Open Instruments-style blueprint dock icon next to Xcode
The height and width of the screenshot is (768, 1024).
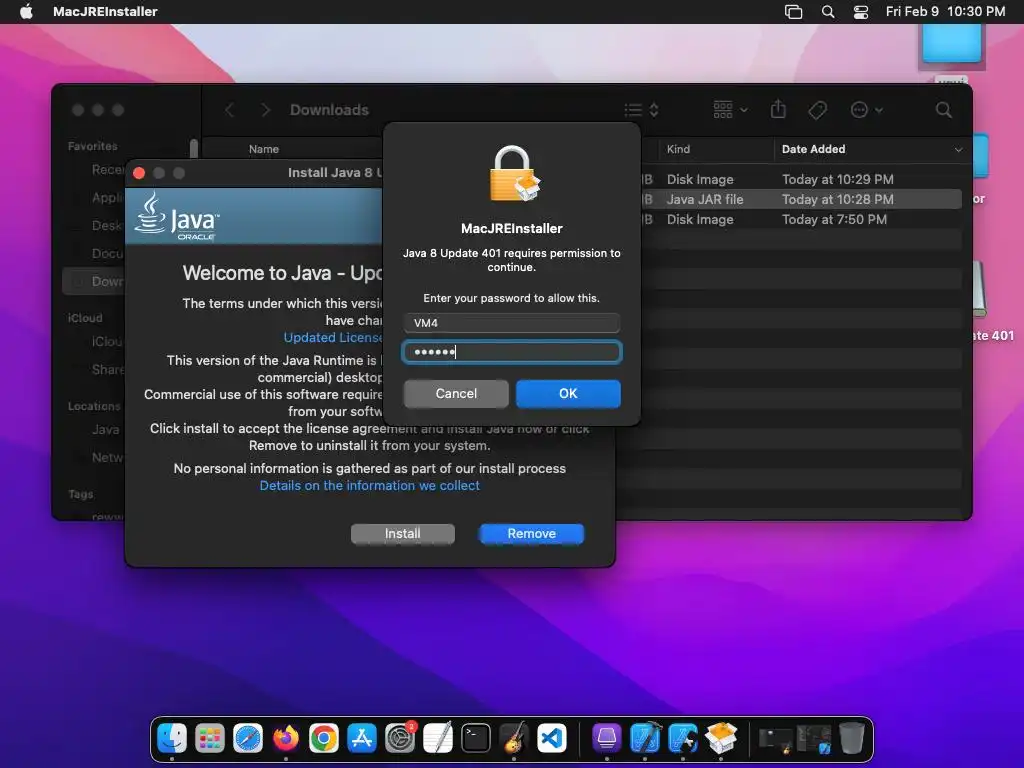click(683, 739)
